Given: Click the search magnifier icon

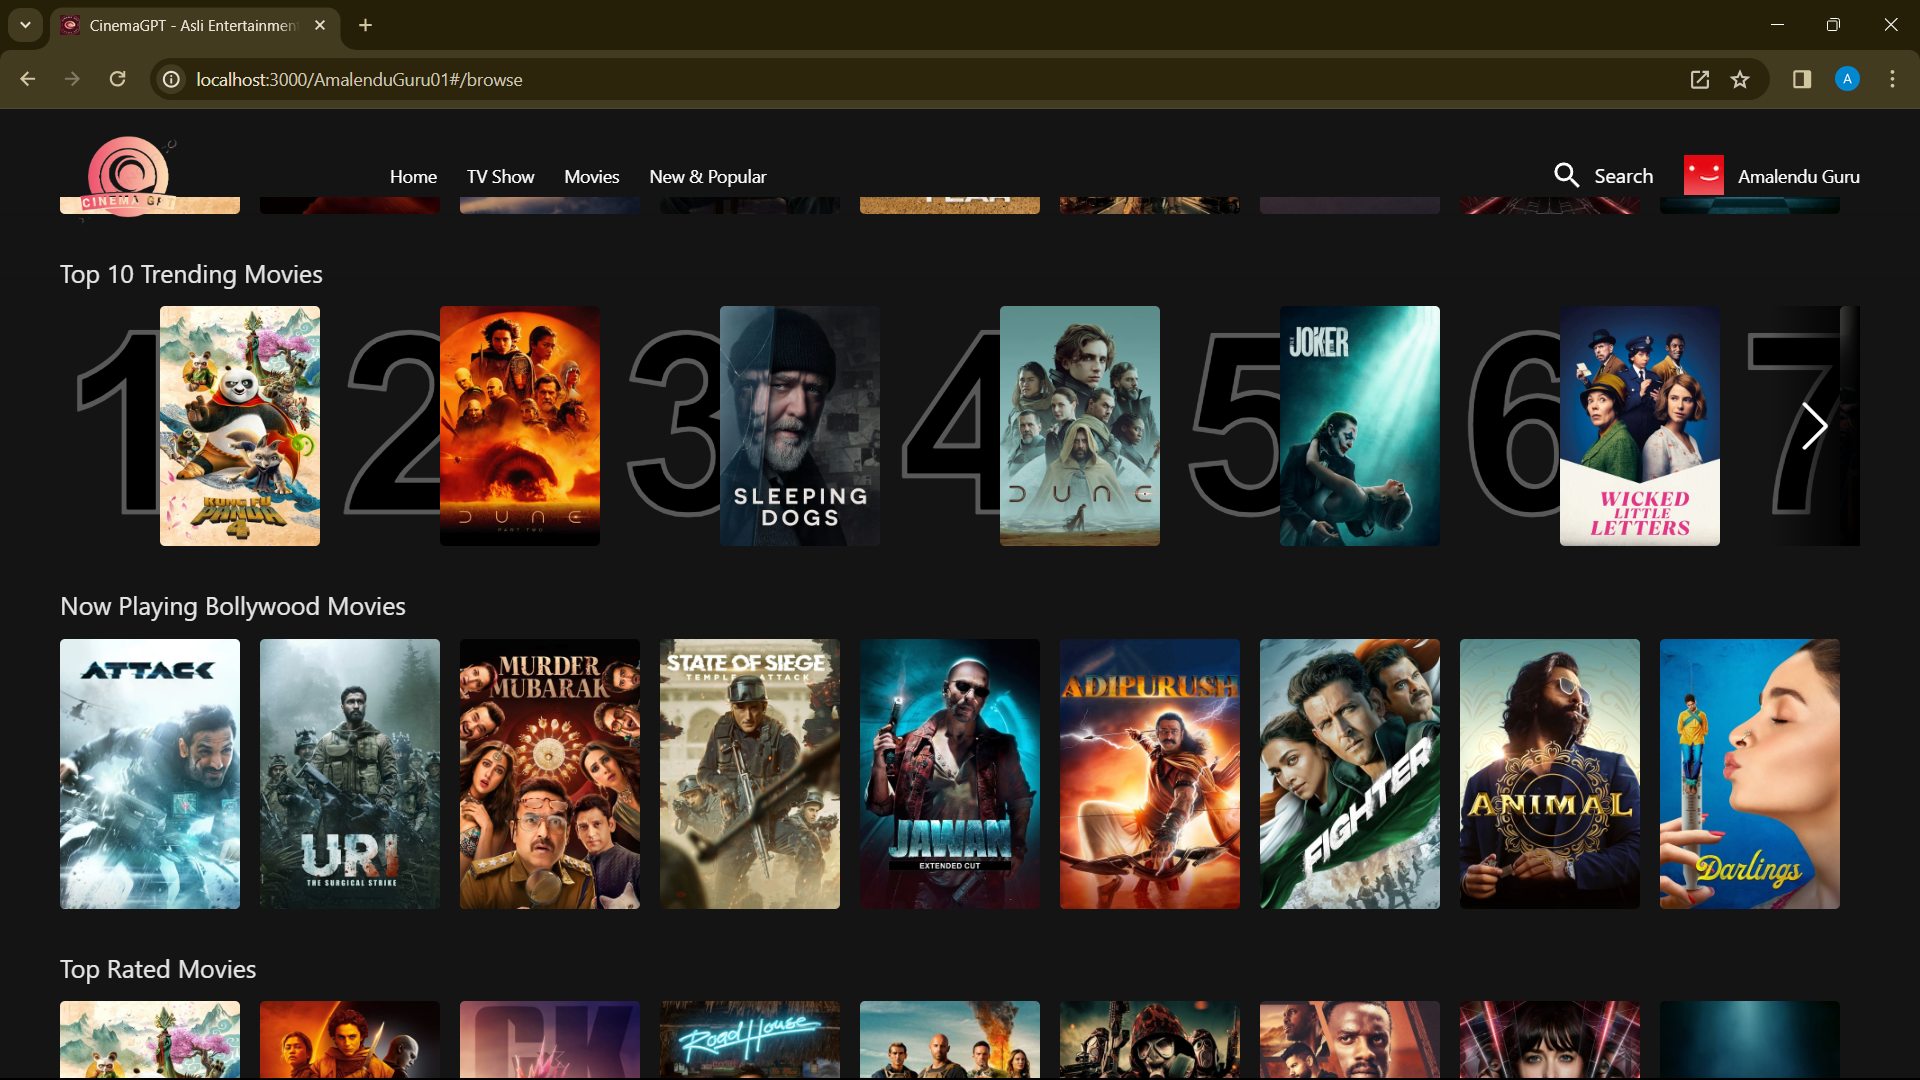Looking at the screenshot, I should (x=1566, y=176).
